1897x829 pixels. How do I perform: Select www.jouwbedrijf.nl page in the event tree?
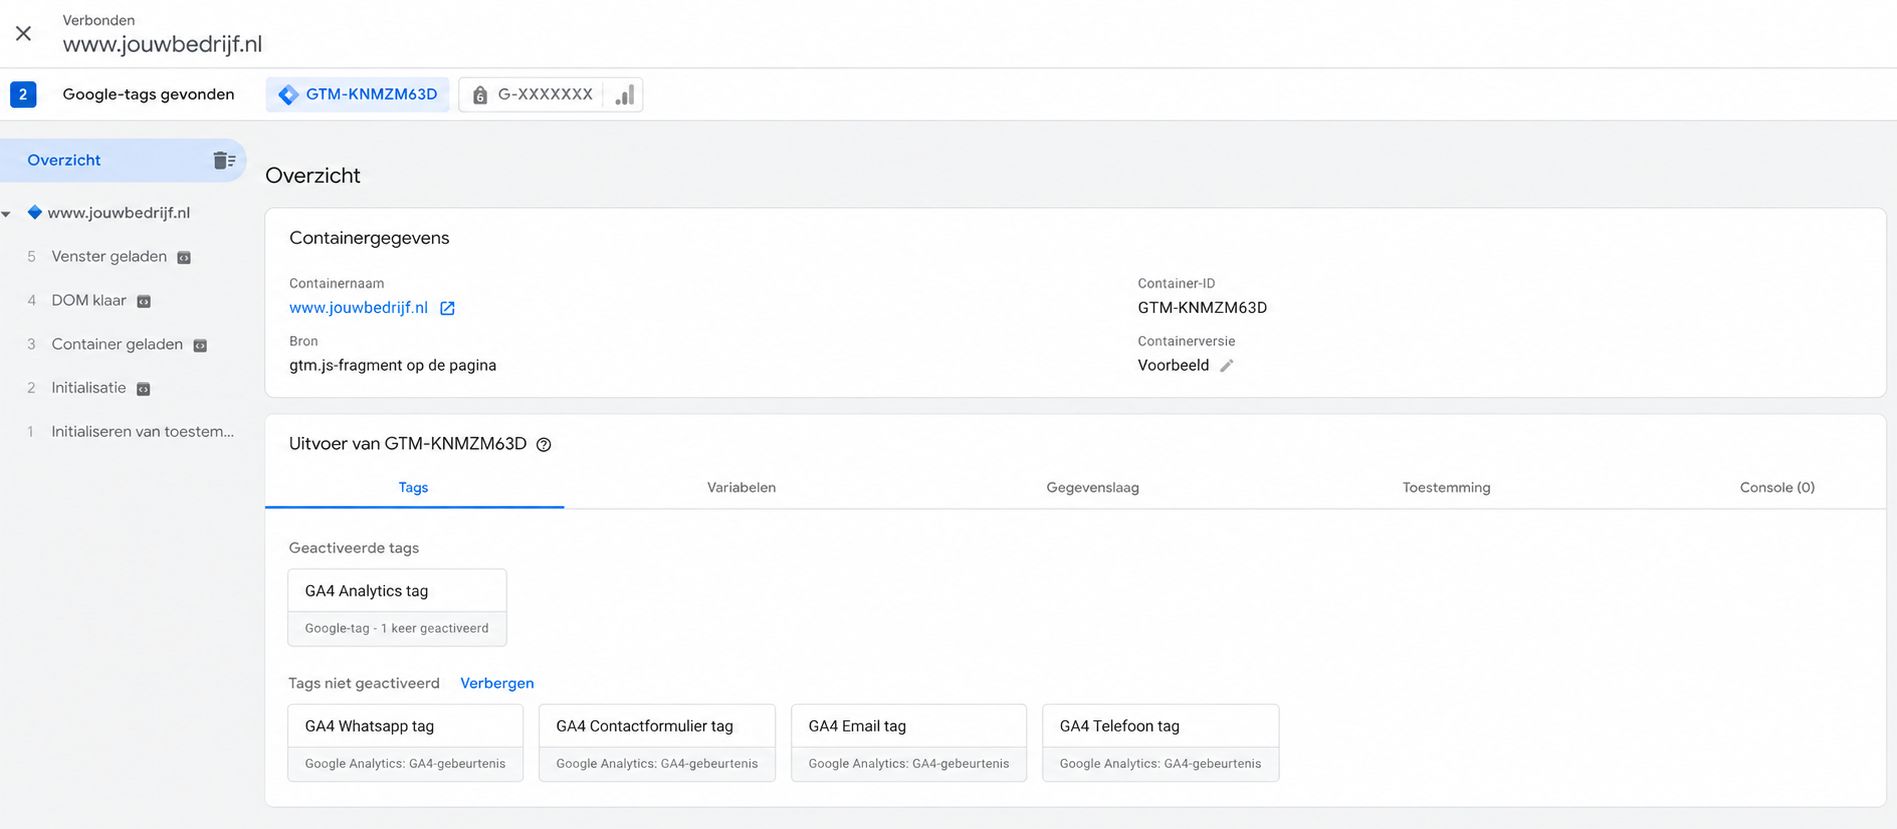pos(118,213)
